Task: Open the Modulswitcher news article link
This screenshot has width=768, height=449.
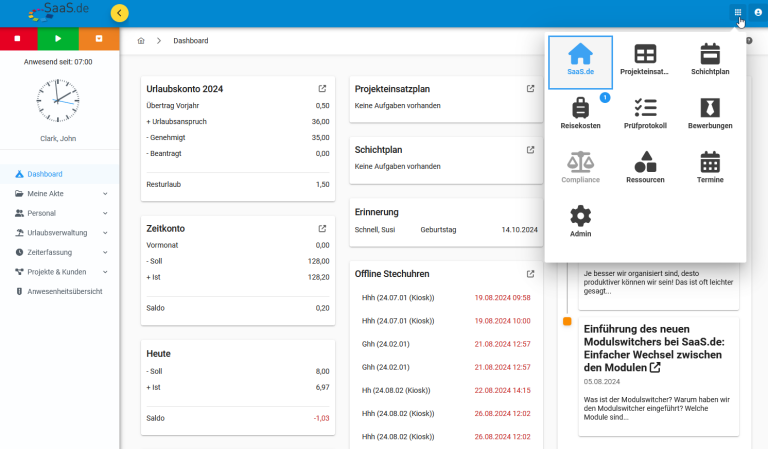Action: point(655,368)
